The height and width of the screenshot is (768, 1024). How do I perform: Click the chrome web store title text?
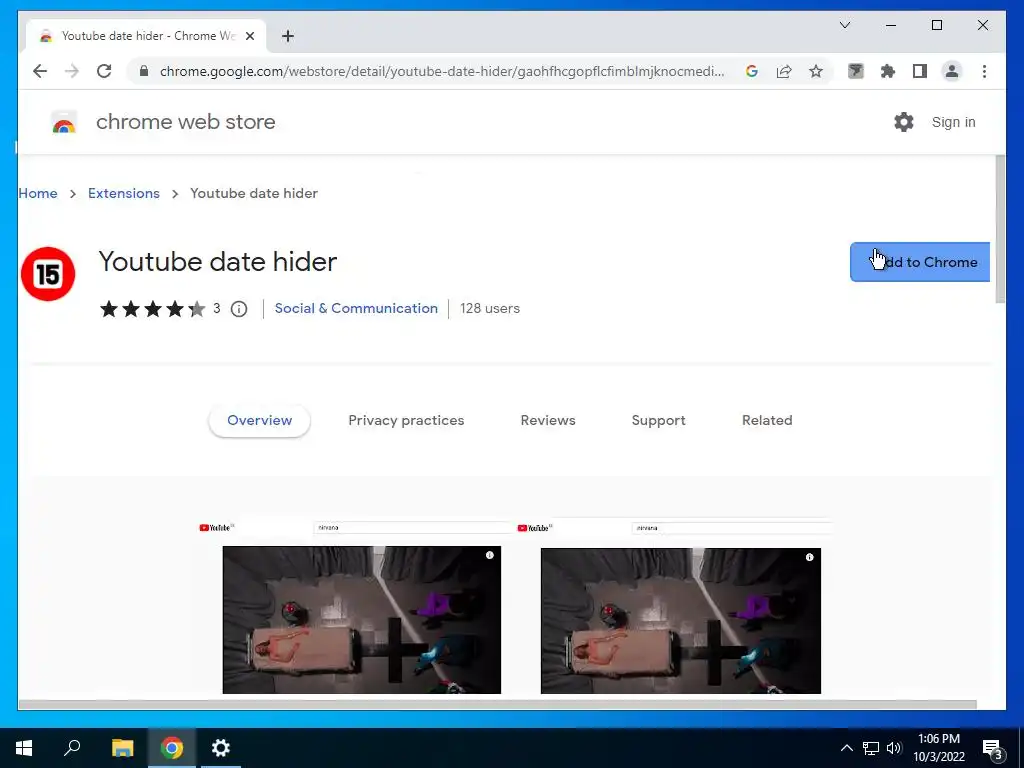(185, 122)
